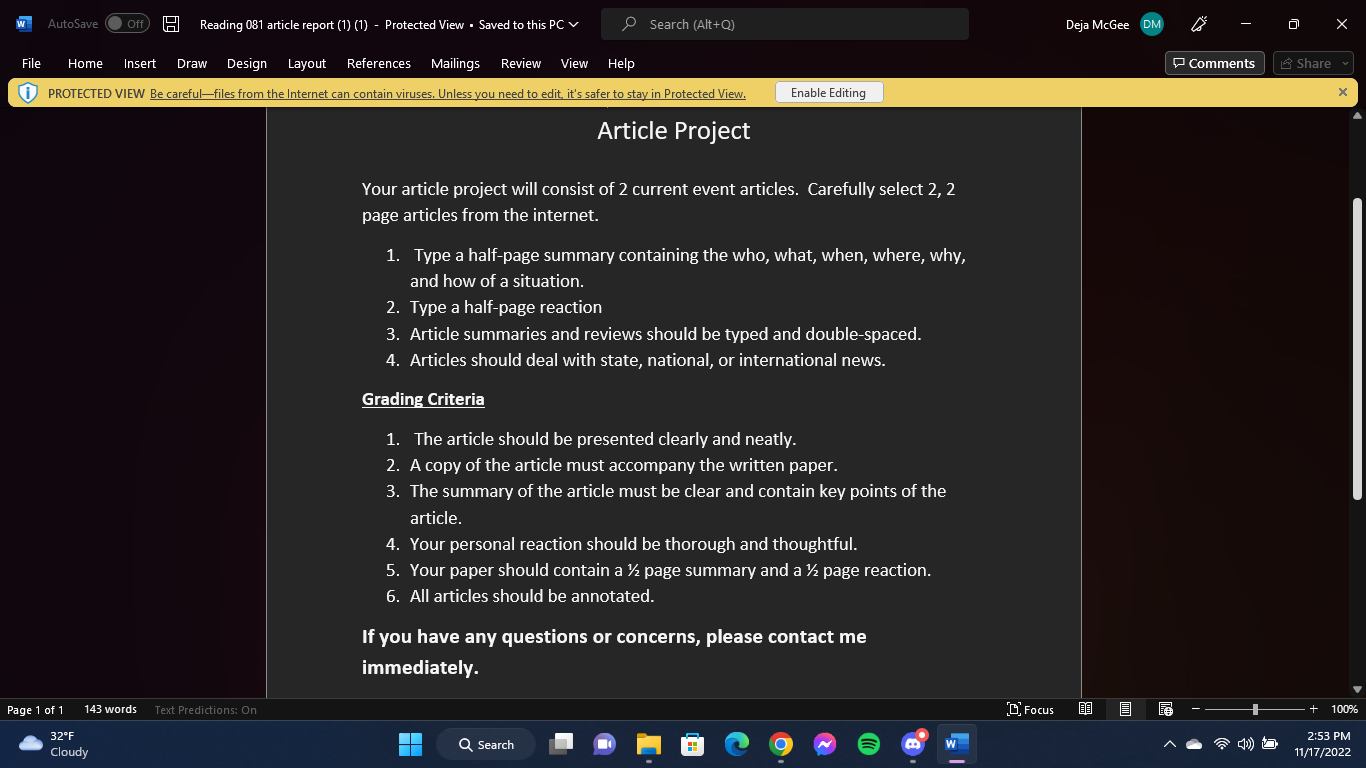Click the taskbar Search button
This screenshot has height=768, width=1366.
point(486,744)
